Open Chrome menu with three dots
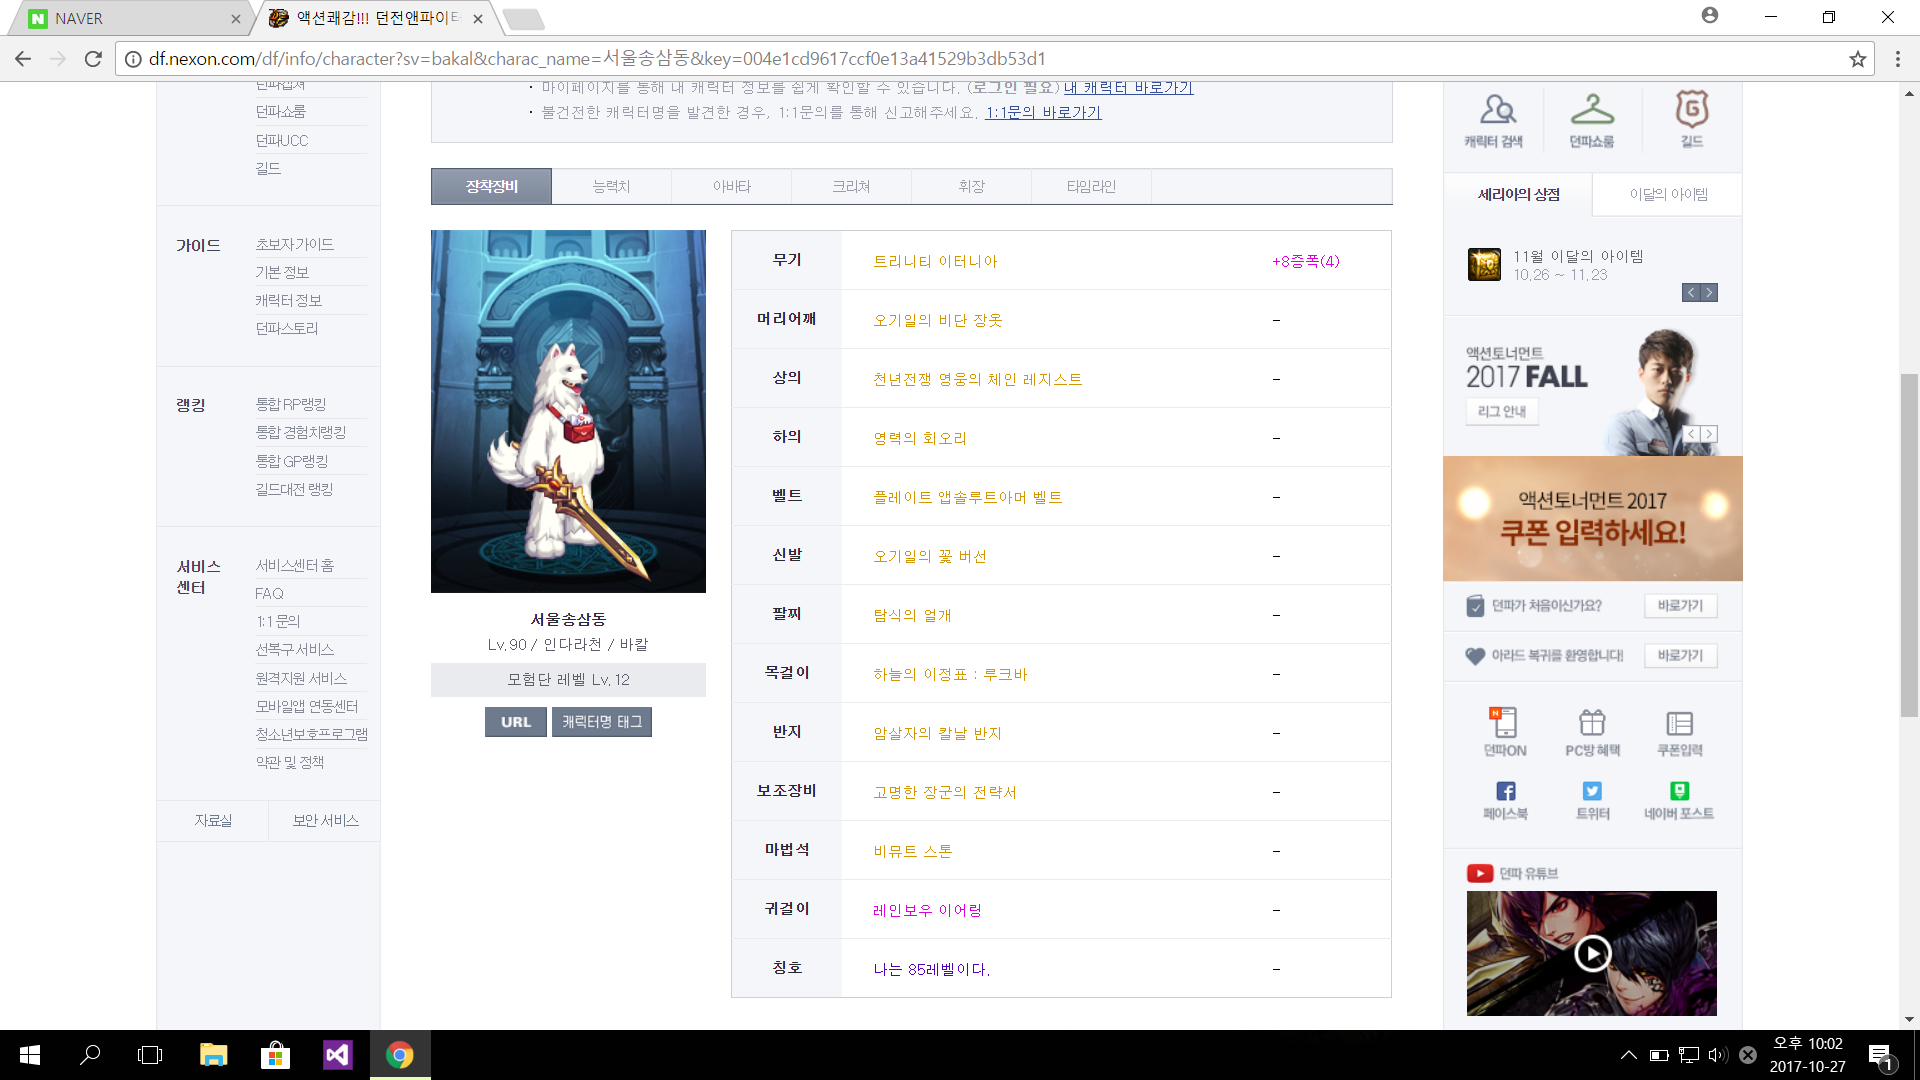 pyautogui.click(x=1898, y=59)
